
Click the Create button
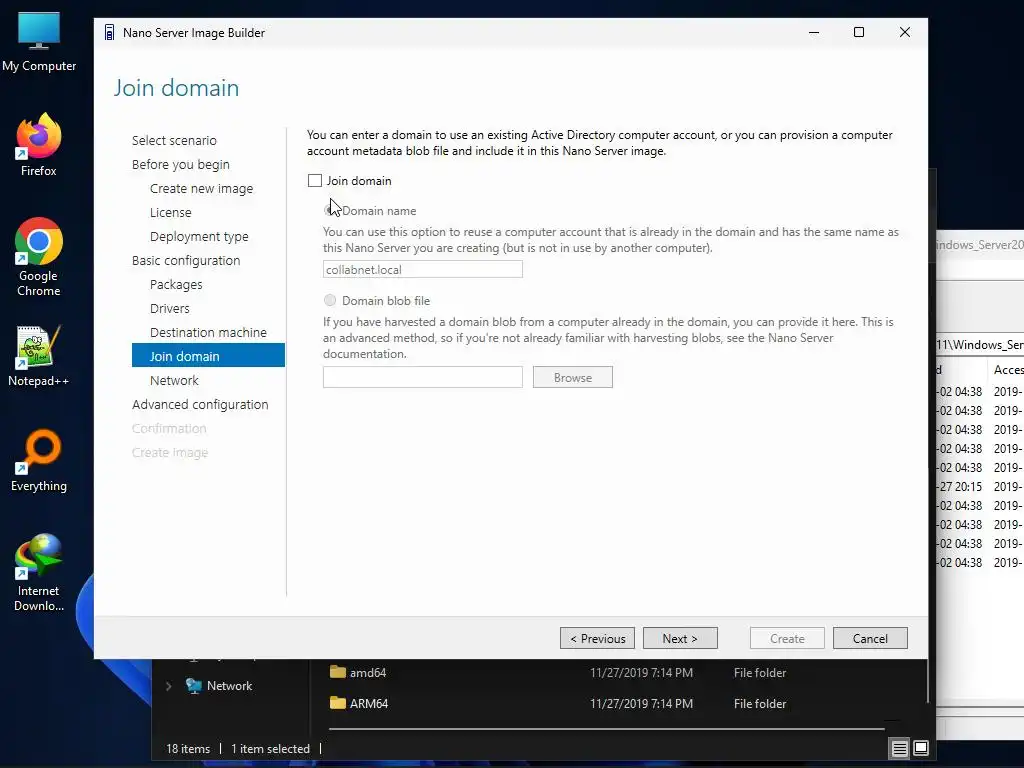pos(787,638)
